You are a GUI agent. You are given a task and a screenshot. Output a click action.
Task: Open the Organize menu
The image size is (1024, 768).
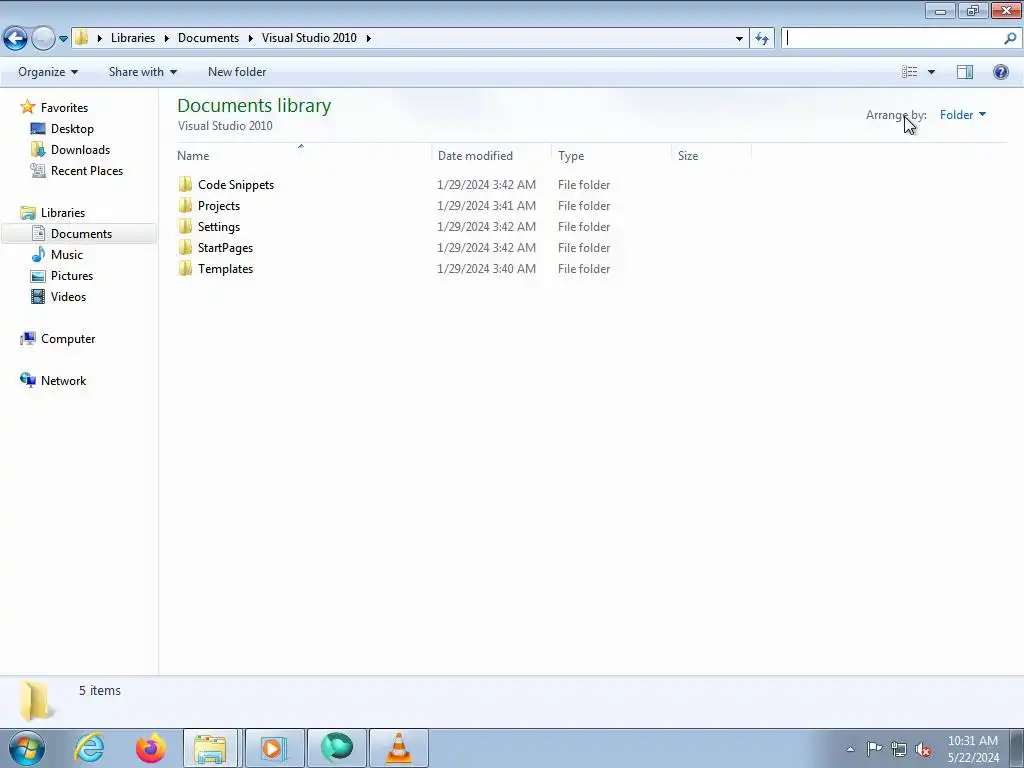48,72
